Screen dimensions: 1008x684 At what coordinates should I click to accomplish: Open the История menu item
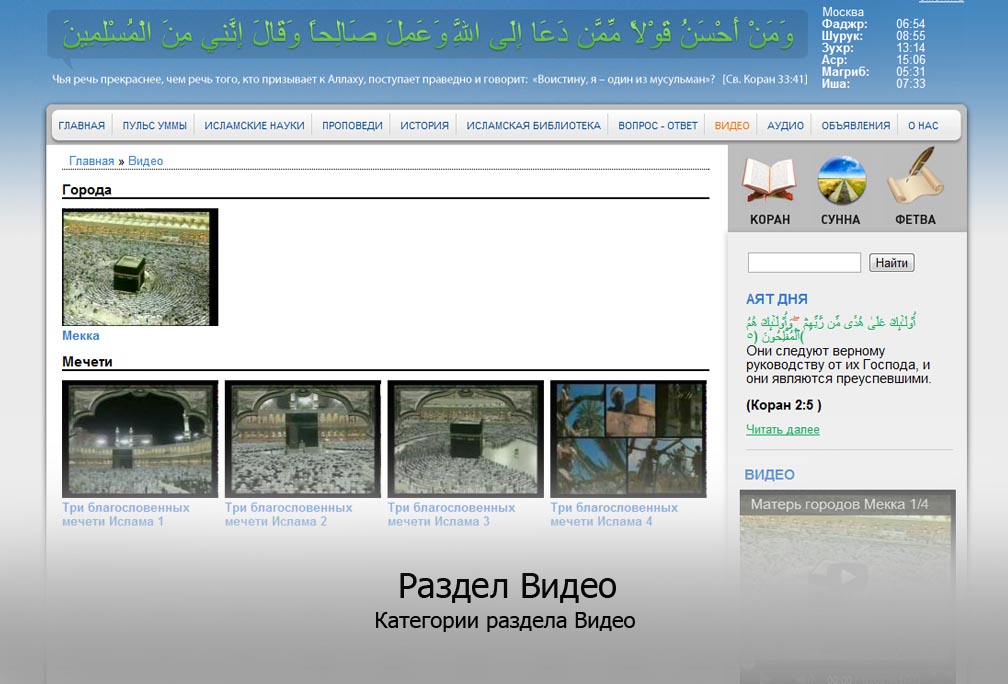click(x=424, y=125)
